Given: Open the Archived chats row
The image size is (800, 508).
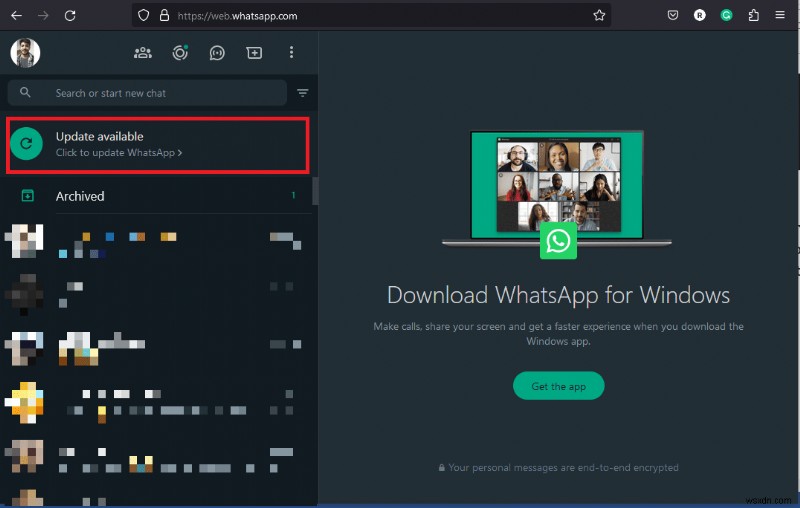Looking at the screenshot, I should pyautogui.click(x=158, y=196).
